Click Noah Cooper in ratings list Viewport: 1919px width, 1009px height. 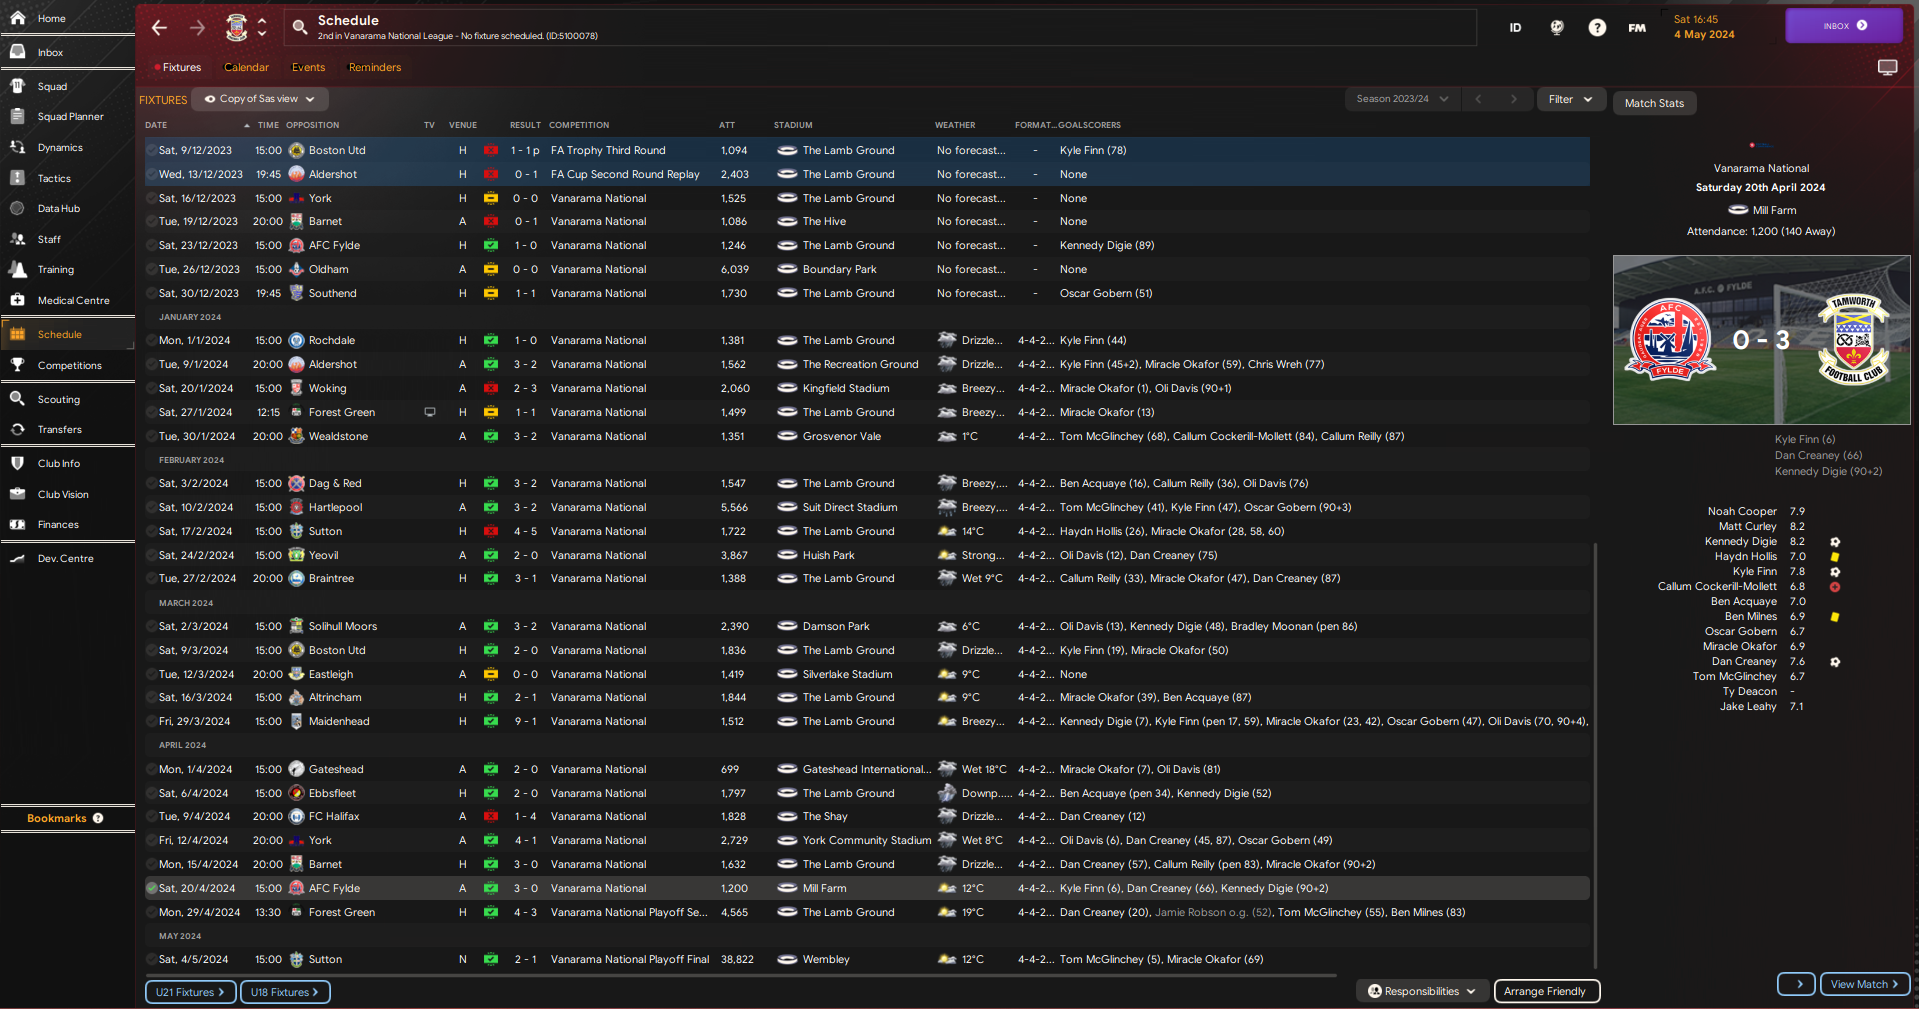click(x=1742, y=511)
